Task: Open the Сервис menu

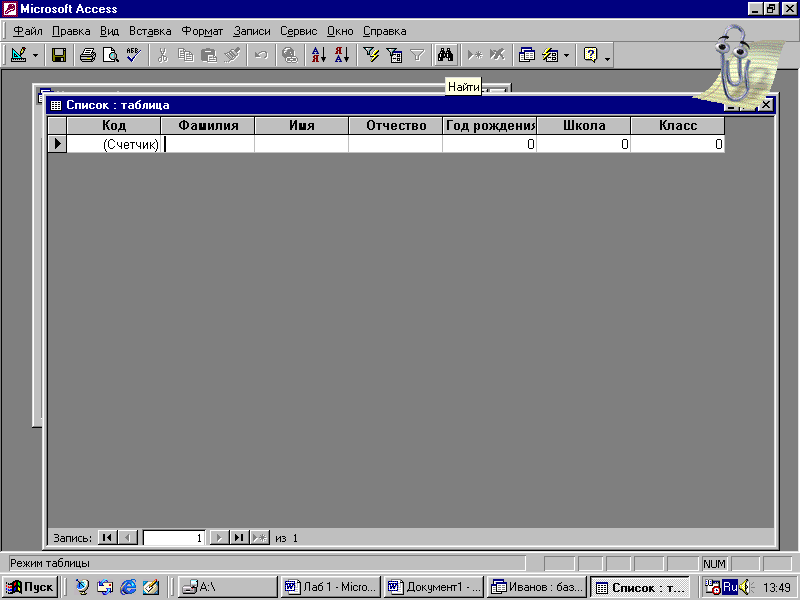Action: coord(298,32)
